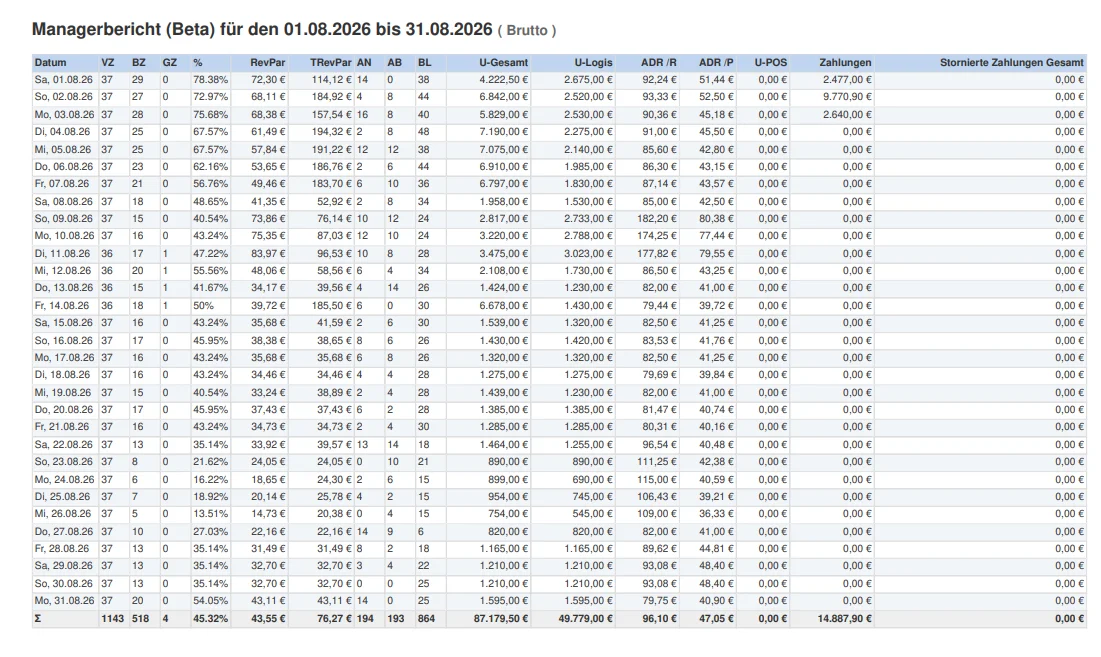This screenshot has width=1101, height=657.
Task: Select the row date So, 09.08.26
Action: [63, 218]
